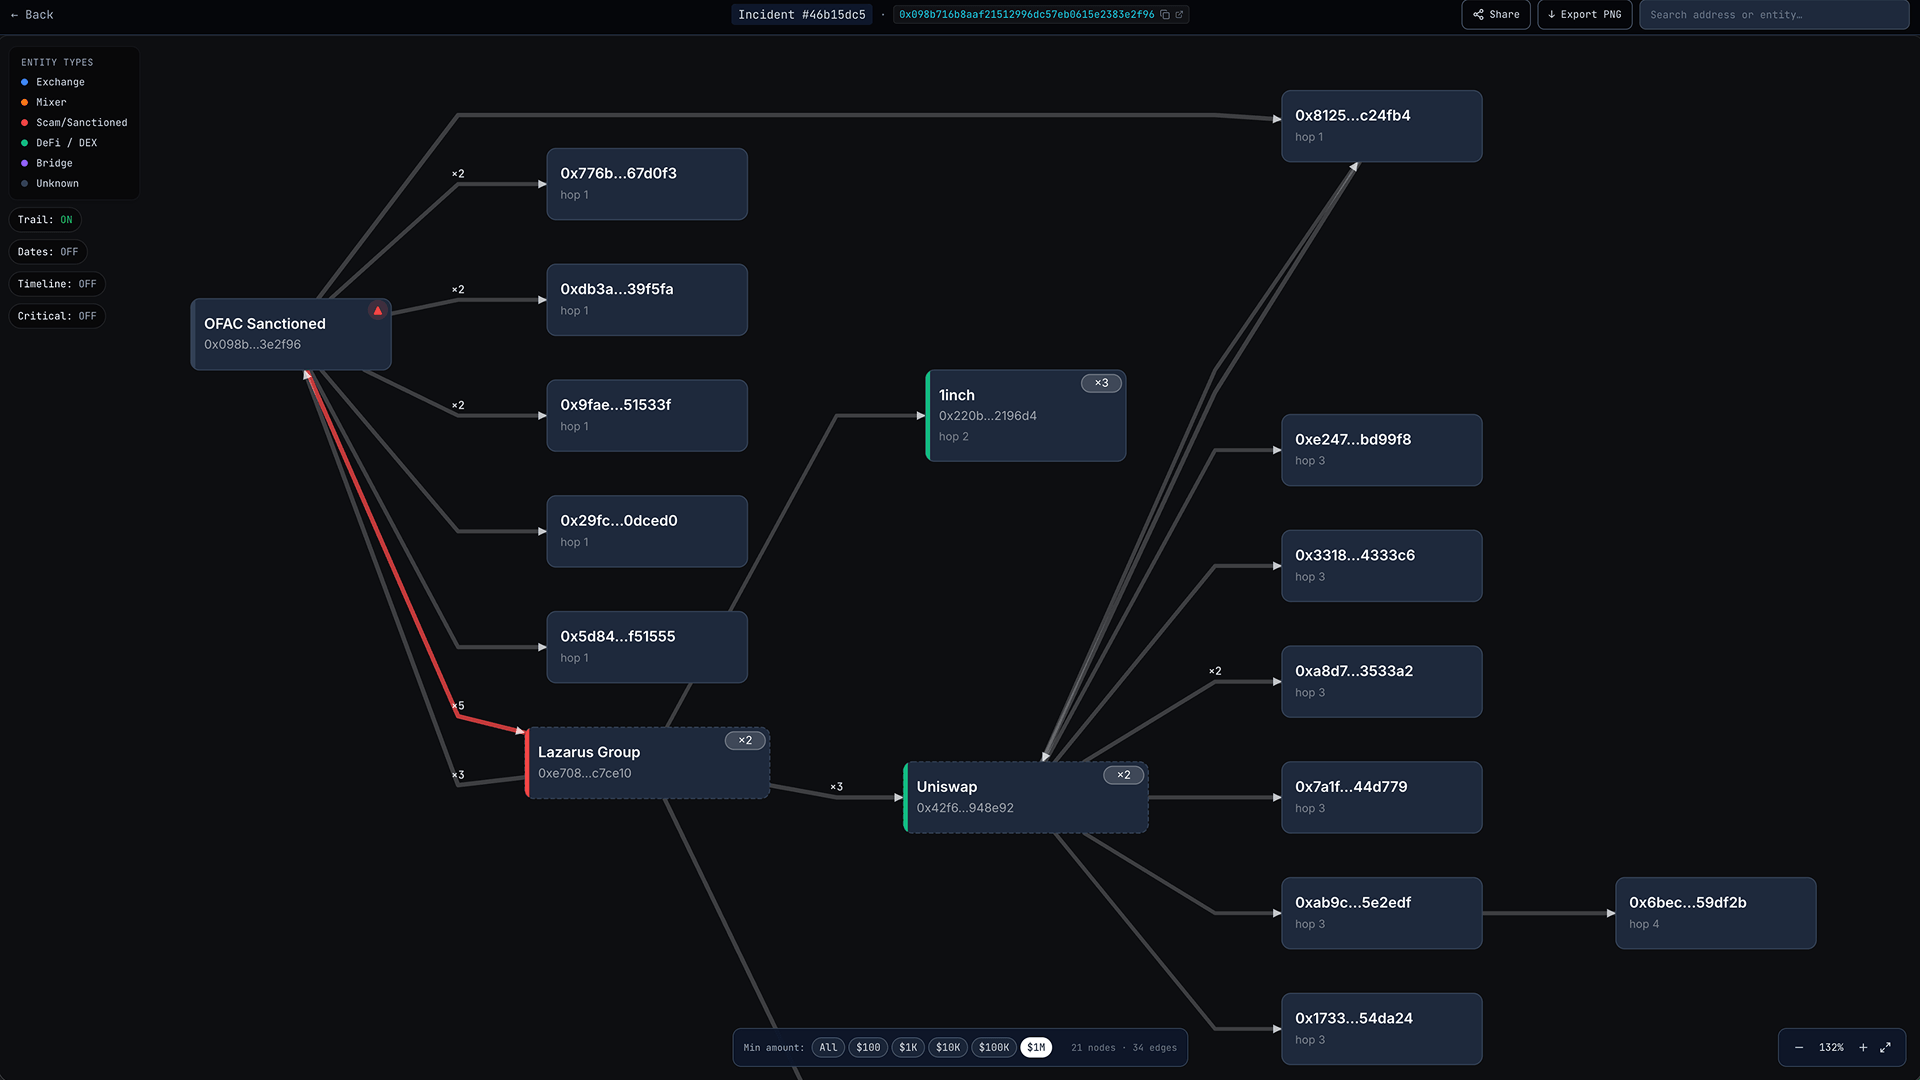Go back using the Back link
This screenshot has height=1080, width=1920.
point(31,15)
